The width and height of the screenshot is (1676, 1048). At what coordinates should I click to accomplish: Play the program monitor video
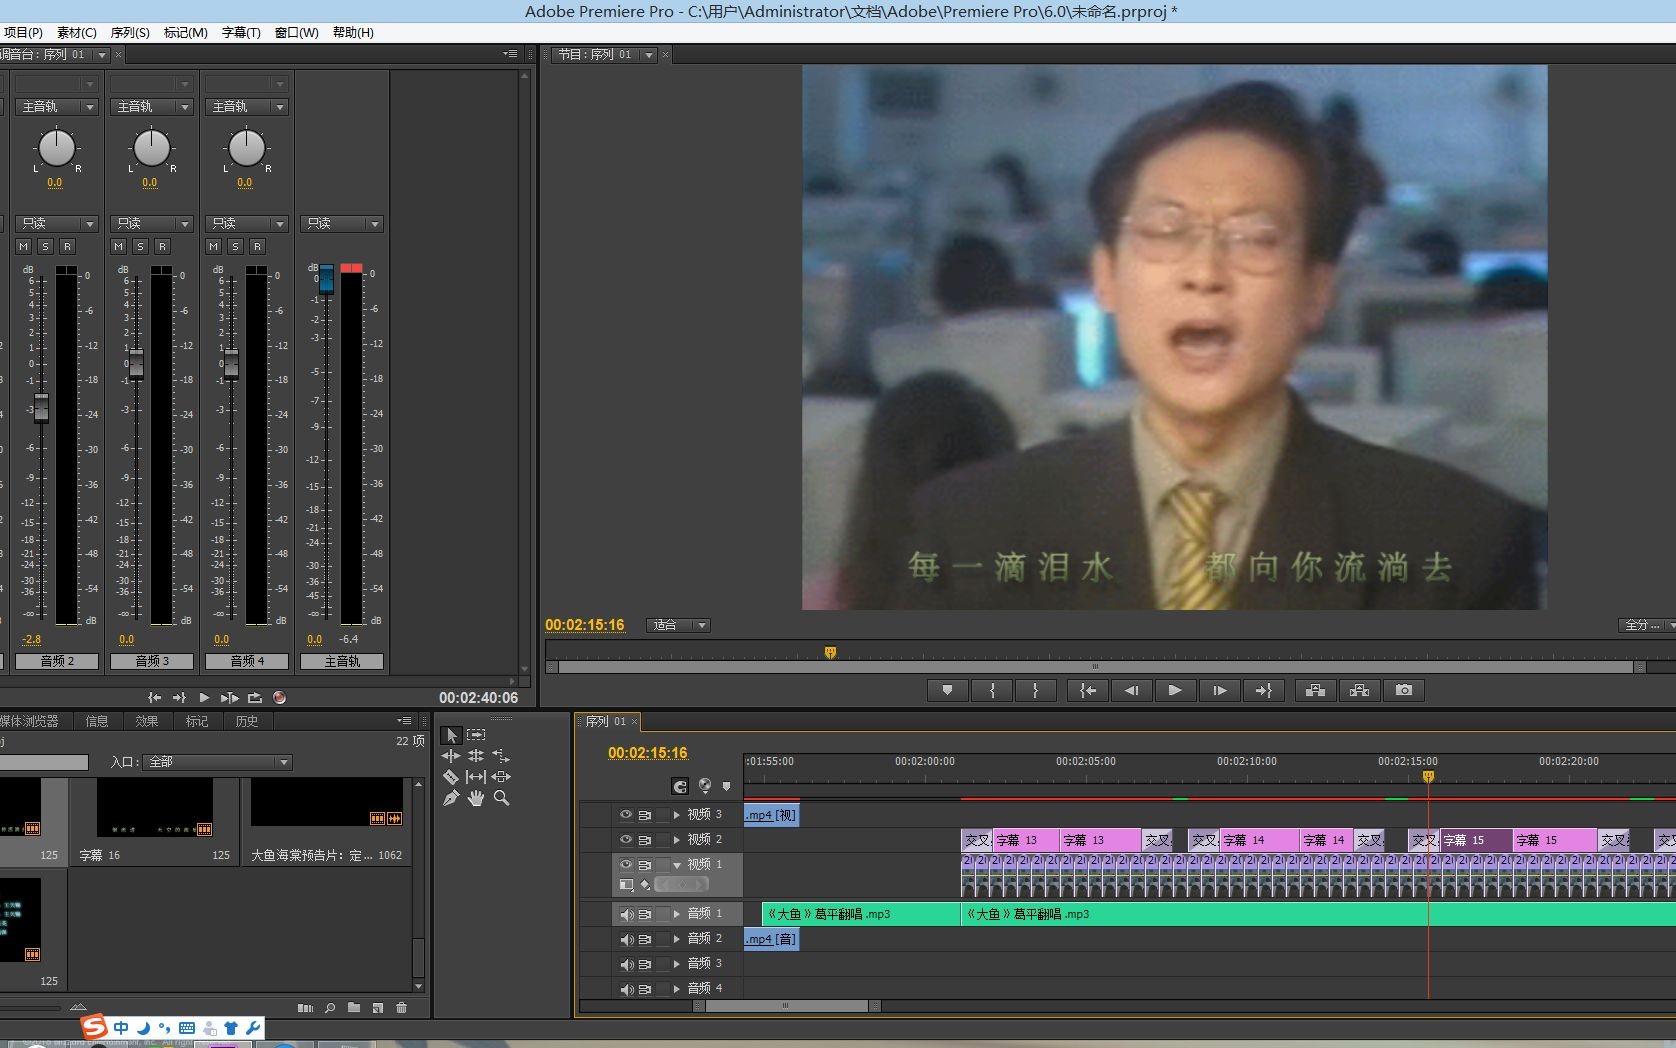[x=1175, y=690]
